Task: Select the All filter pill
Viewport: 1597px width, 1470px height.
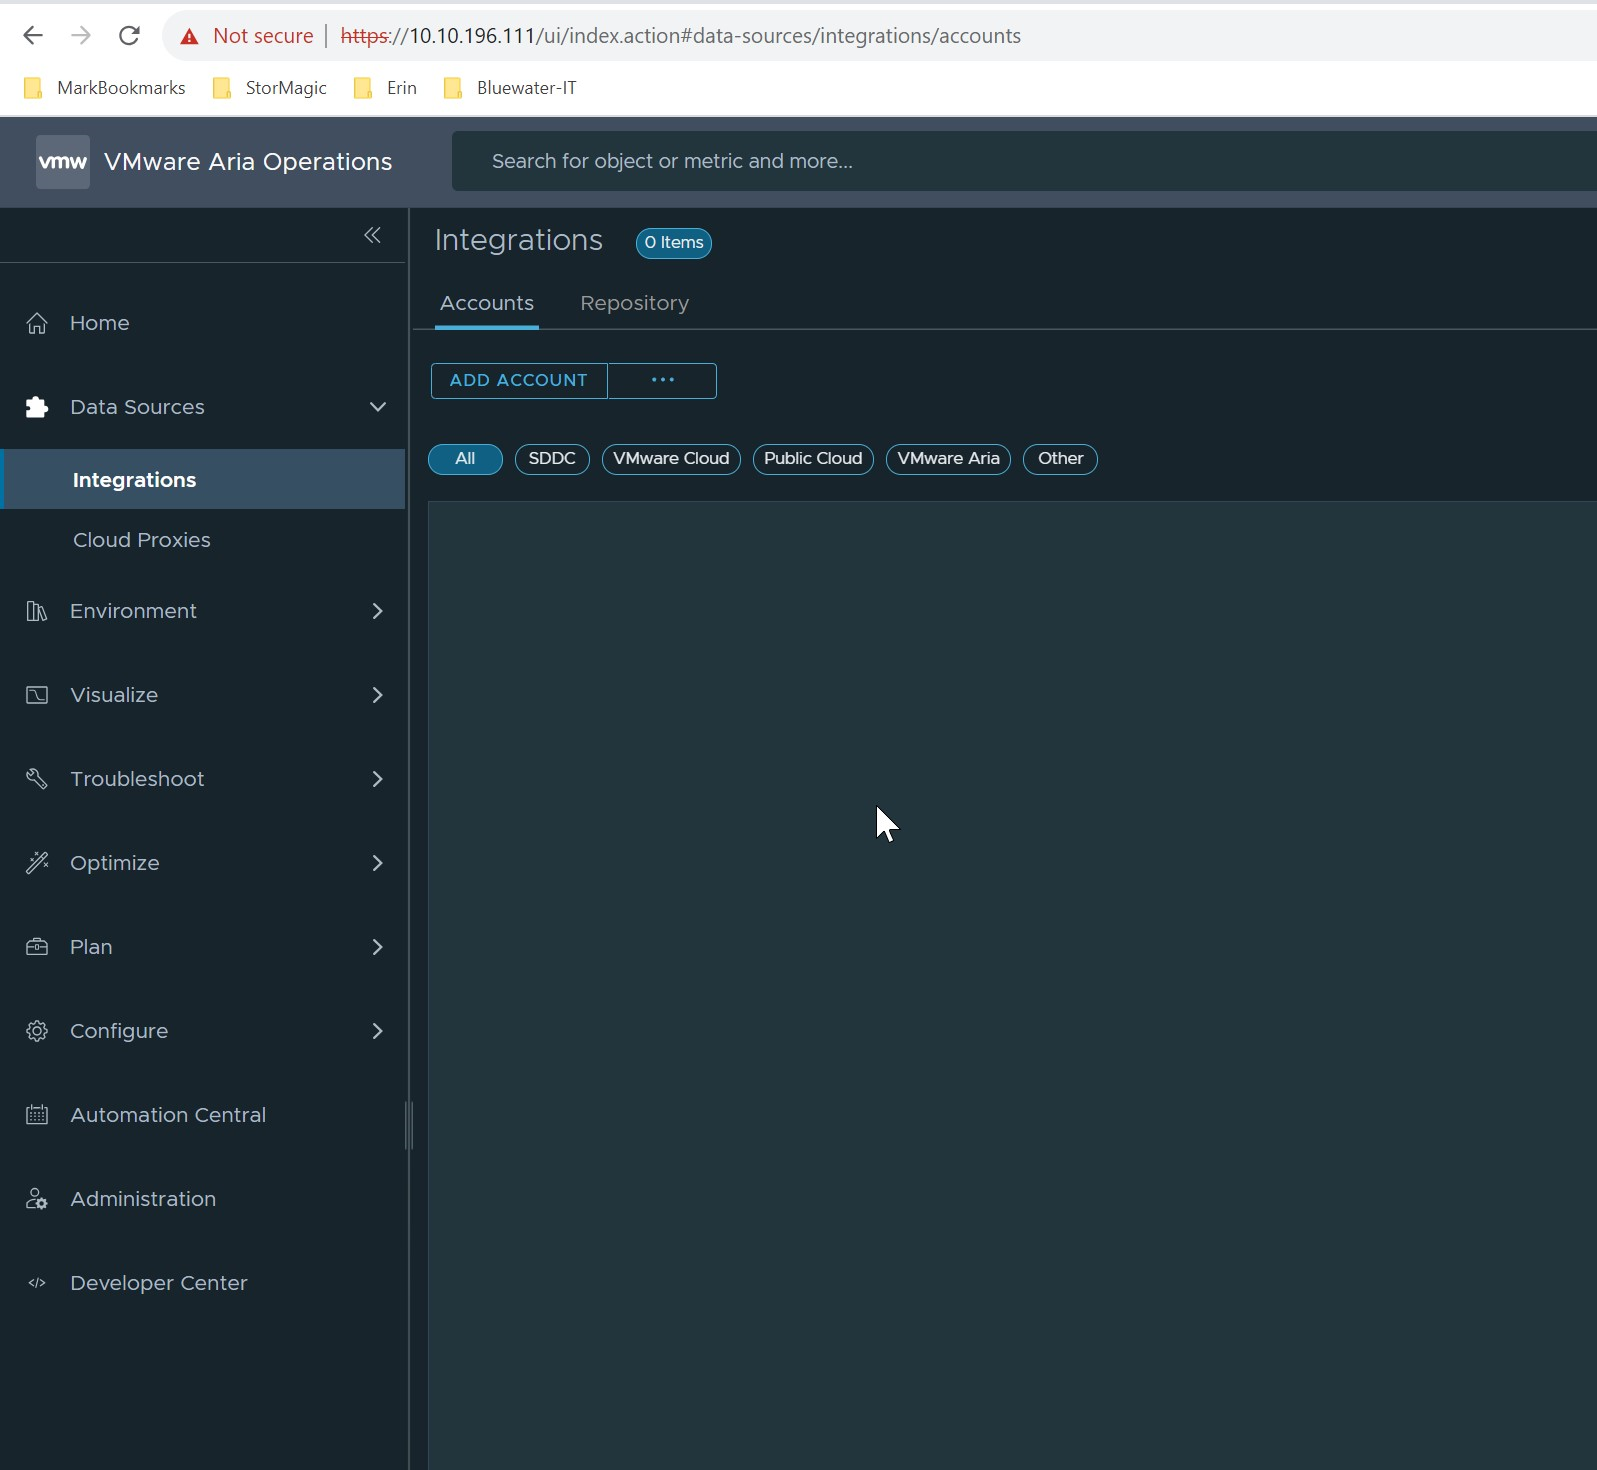Action: (465, 459)
